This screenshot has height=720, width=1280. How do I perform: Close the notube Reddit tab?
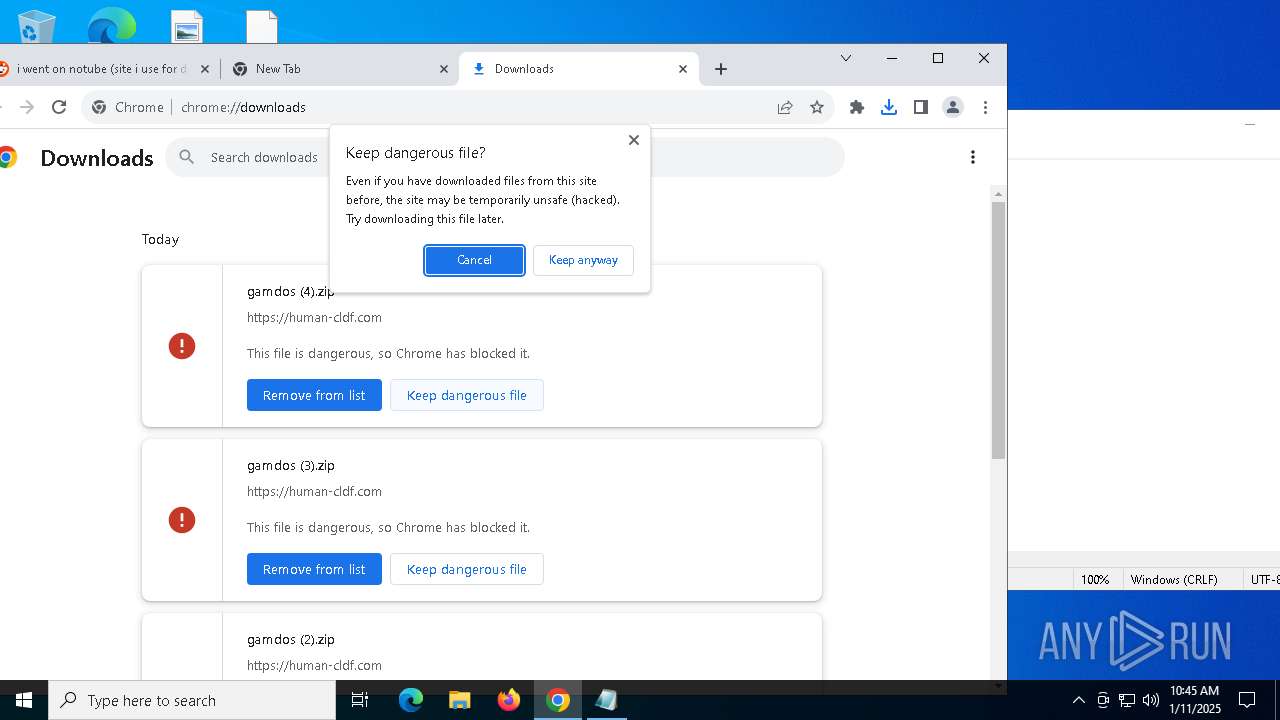(x=205, y=69)
